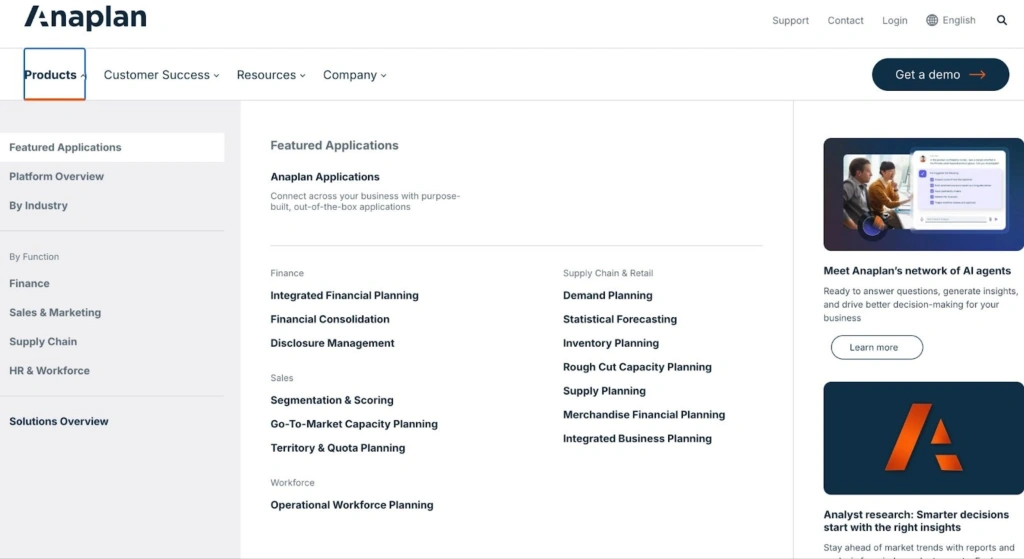Collapse the Products menu
The image size is (1024, 559).
tap(55, 75)
